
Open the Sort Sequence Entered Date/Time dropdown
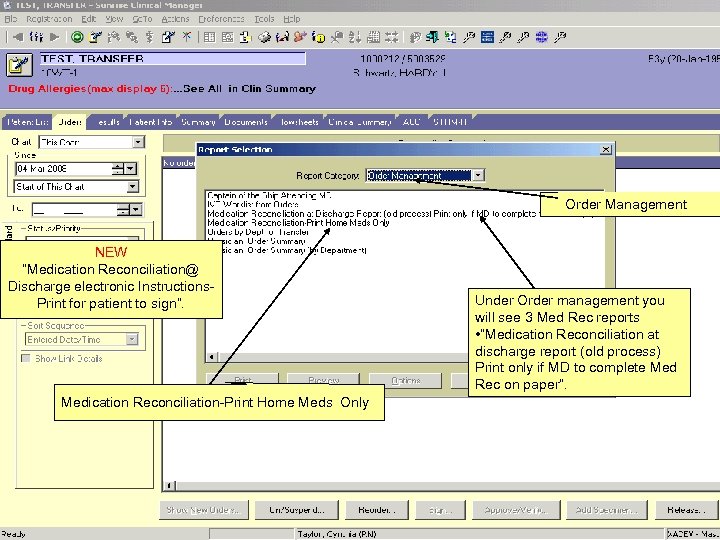[132, 339]
